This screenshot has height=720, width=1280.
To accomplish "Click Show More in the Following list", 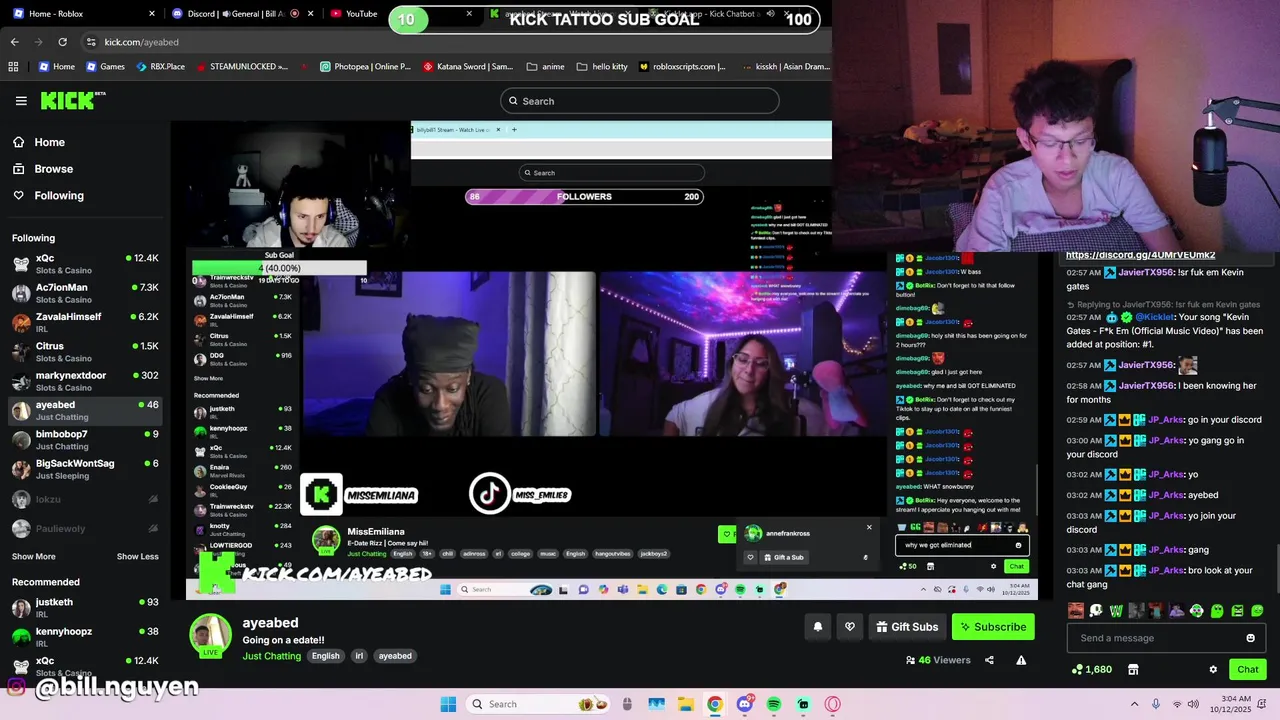I will pyautogui.click(x=34, y=556).
